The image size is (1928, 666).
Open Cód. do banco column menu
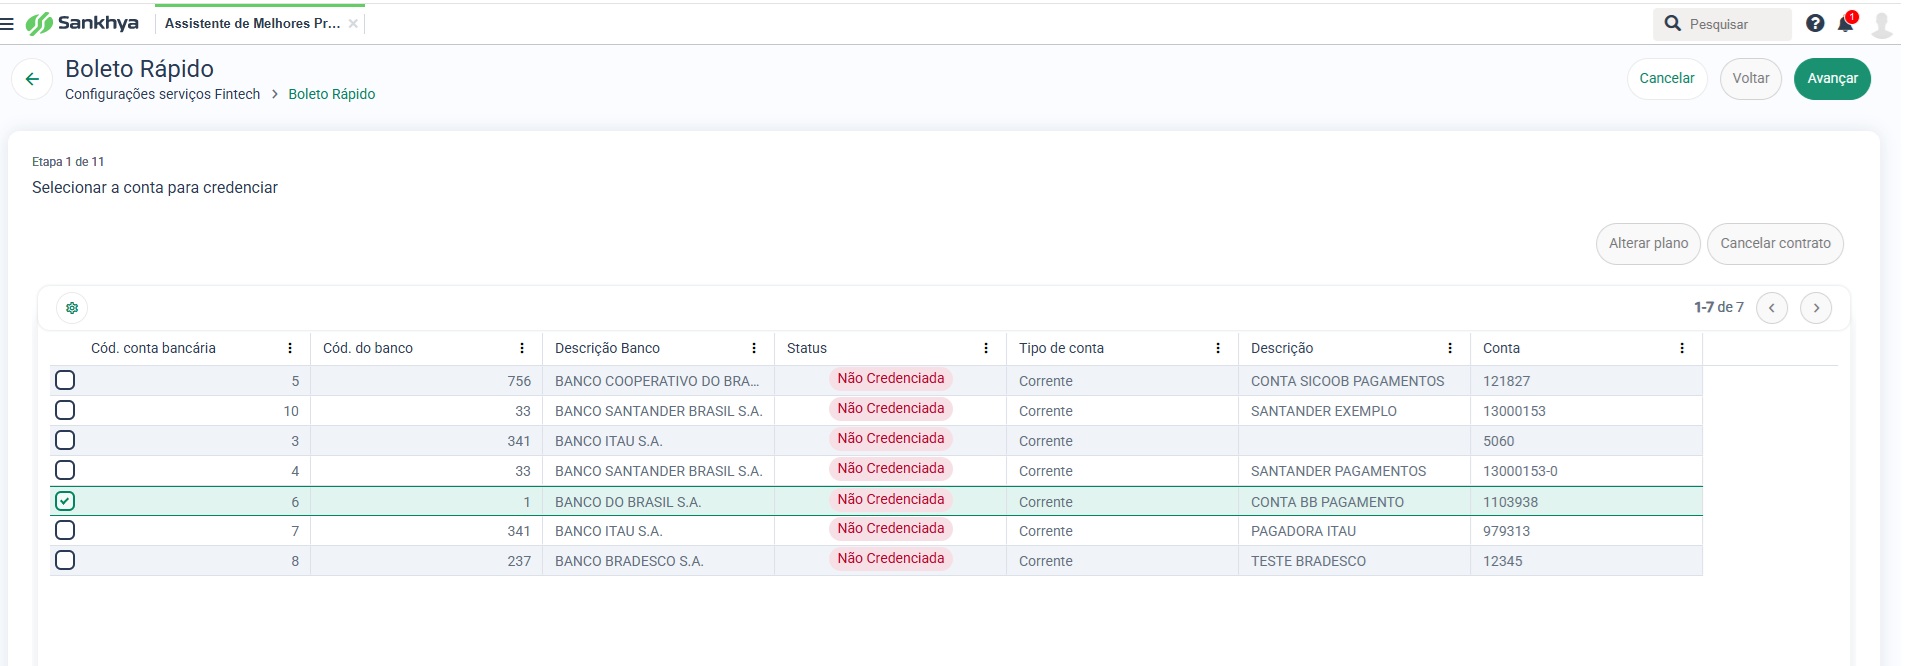point(522,348)
